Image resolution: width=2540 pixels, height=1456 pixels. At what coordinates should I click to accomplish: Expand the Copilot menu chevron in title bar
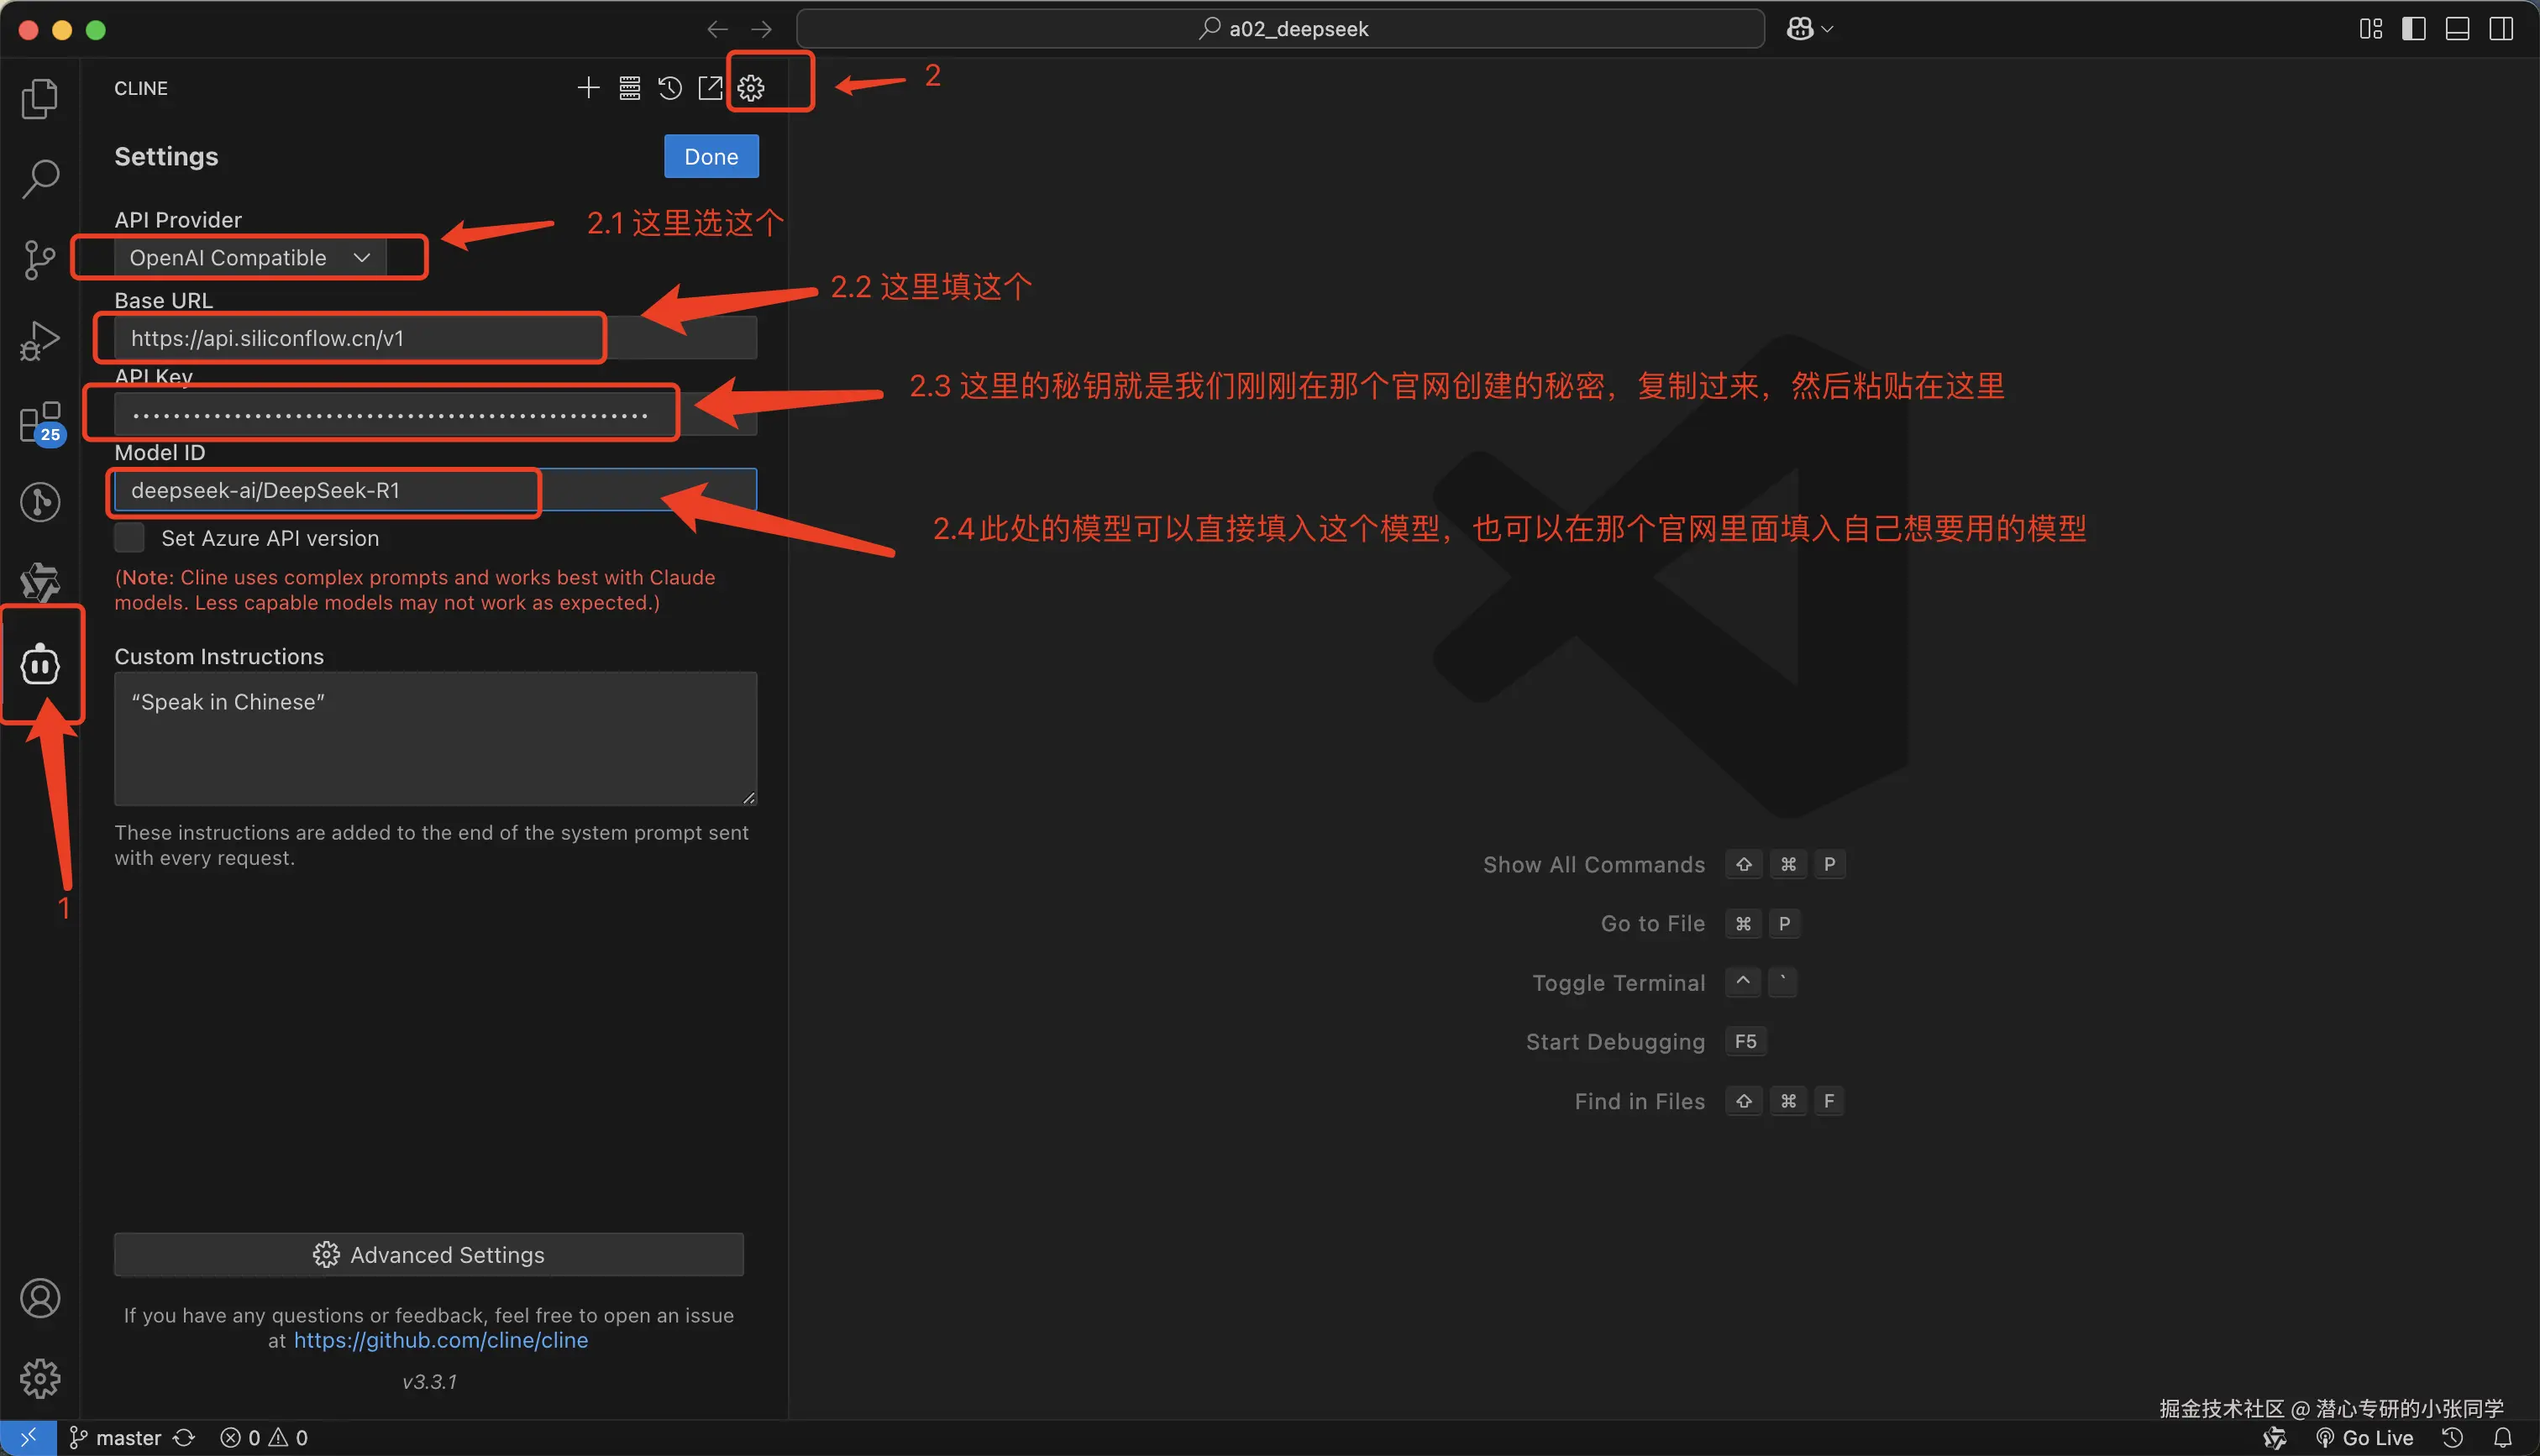click(x=1827, y=29)
